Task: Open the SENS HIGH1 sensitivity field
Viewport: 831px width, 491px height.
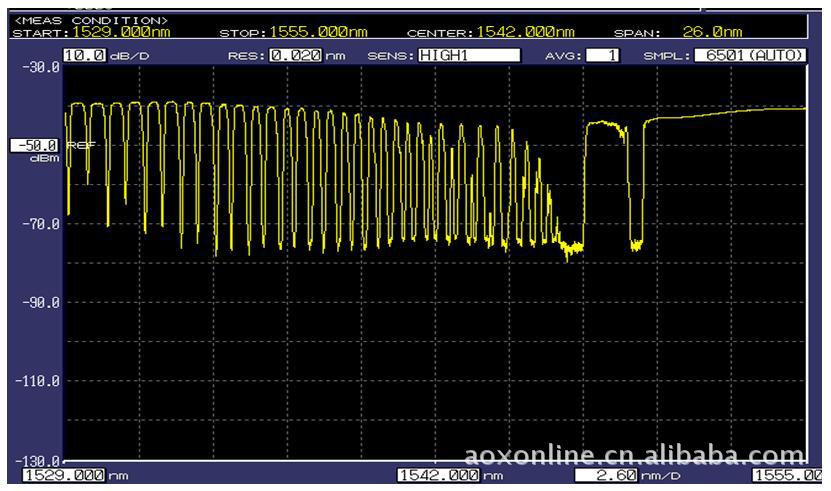Action: coord(468,56)
